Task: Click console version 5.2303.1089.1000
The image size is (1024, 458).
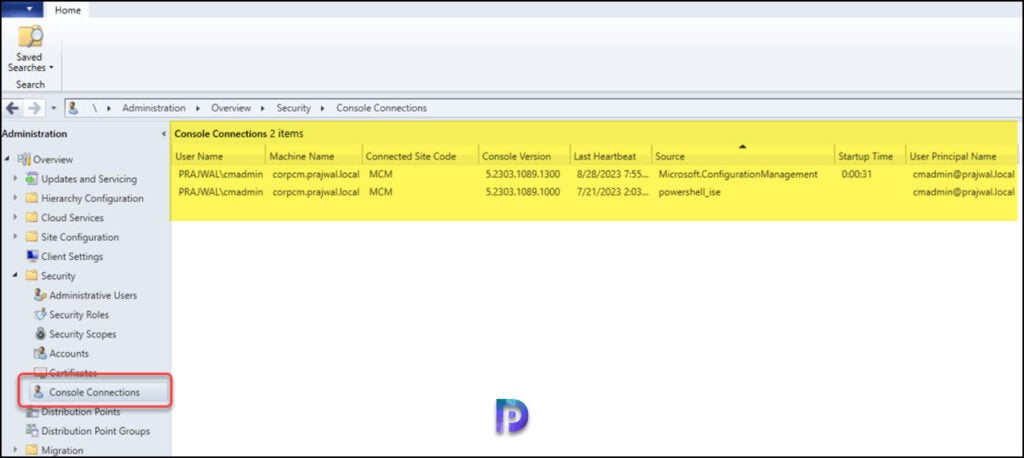Action: coord(523,192)
